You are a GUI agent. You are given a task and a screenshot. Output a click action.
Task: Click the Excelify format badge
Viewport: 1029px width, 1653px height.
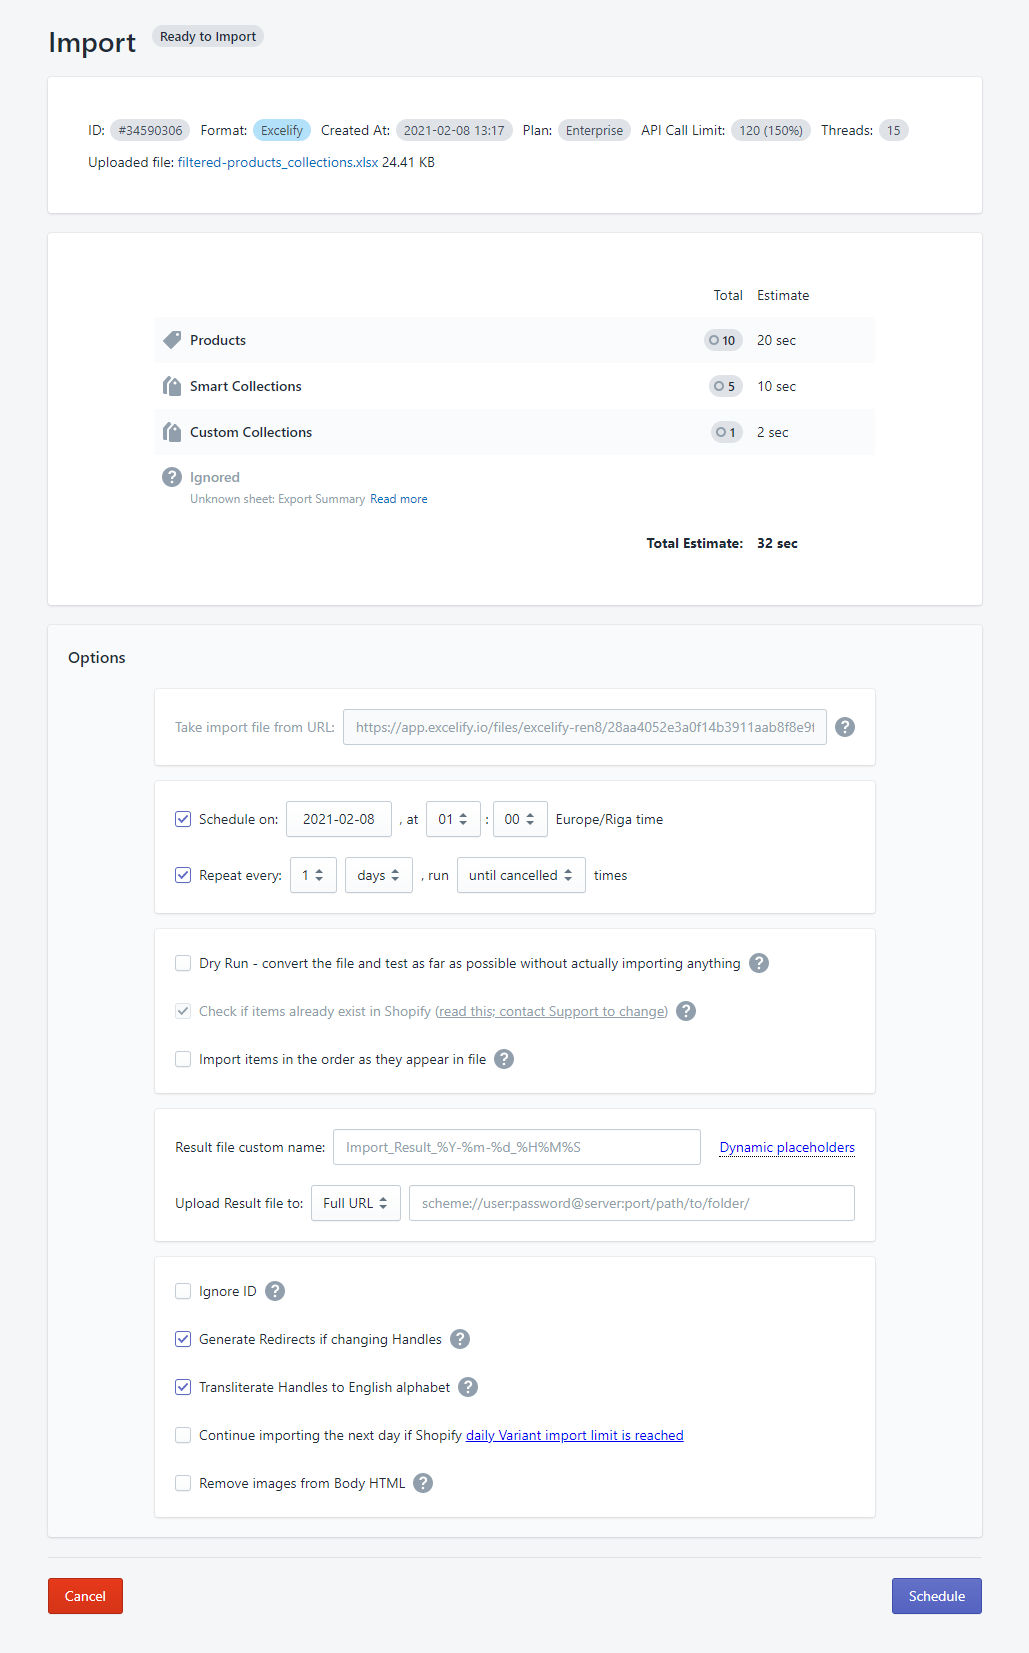click(x=282, y=130)
